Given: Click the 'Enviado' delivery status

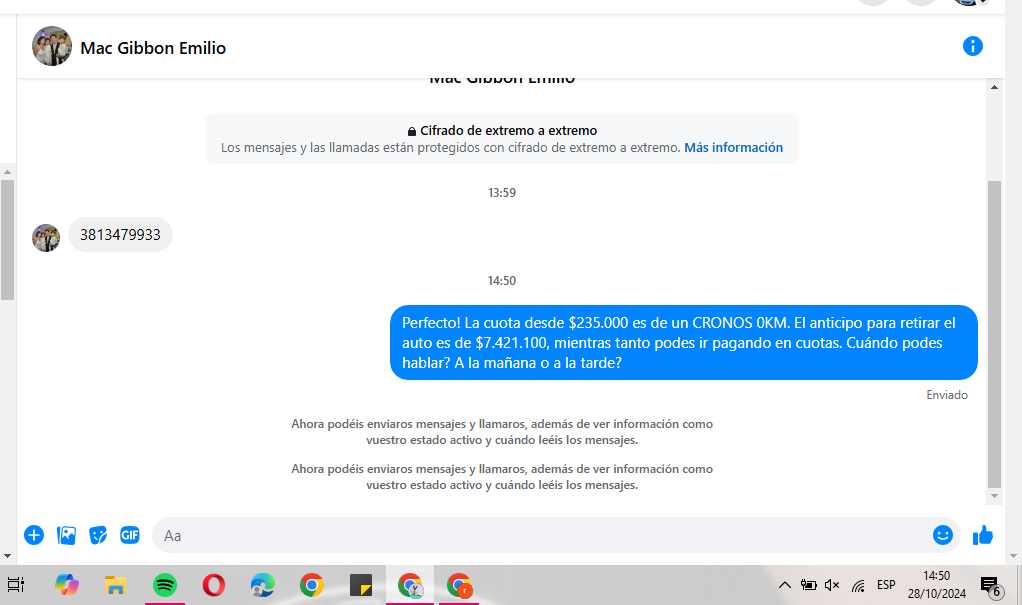Looking at the screenshot, I should tap(947, 394).
